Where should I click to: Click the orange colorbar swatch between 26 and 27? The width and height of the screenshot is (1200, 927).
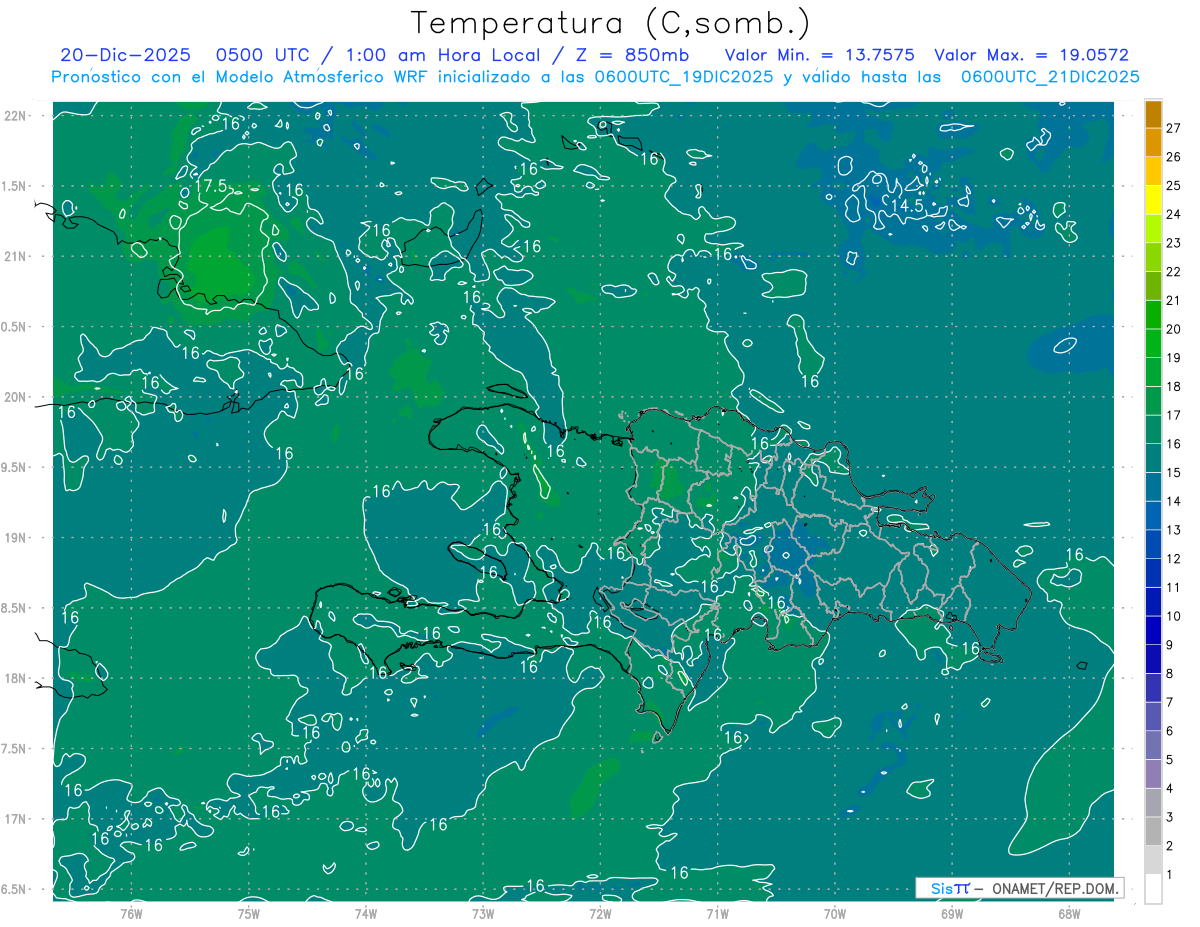tap(1153, 142)
